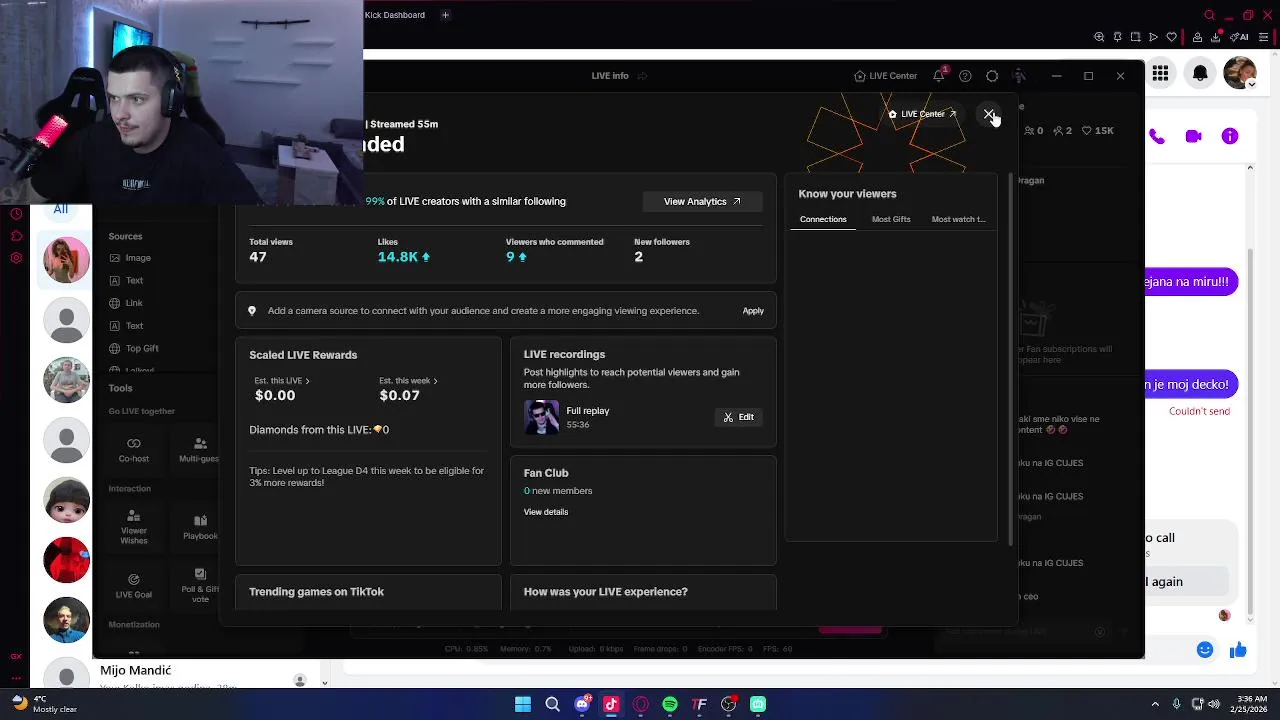Send a thumbs-up like in Messenger
This screenshot has width=1280, height=720.
click(1238, 650)
